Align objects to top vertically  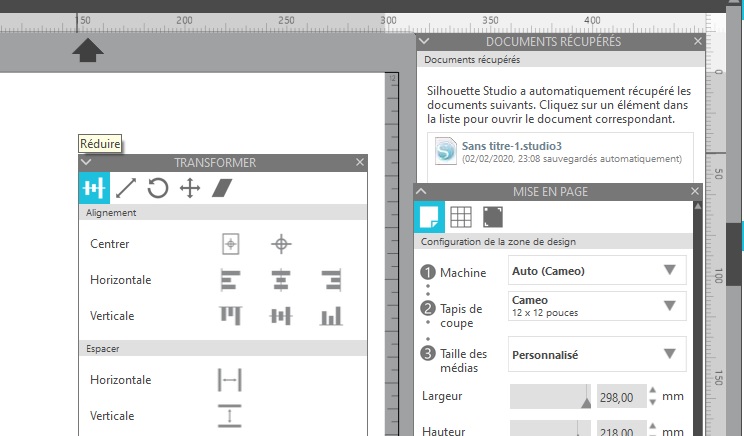[231, 315]
